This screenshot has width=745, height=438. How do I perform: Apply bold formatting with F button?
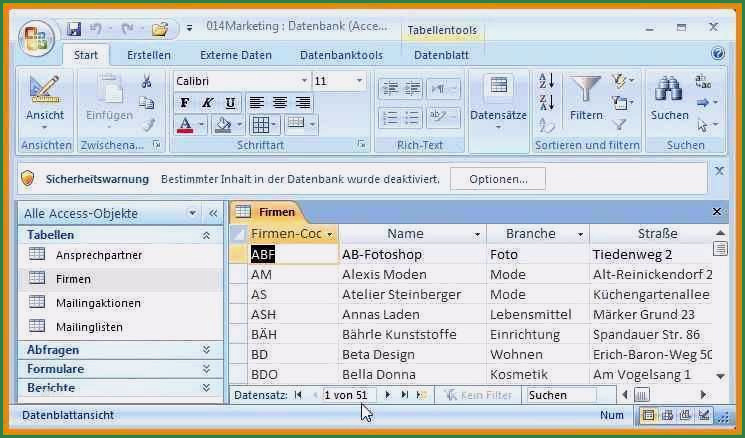[185, 103]
